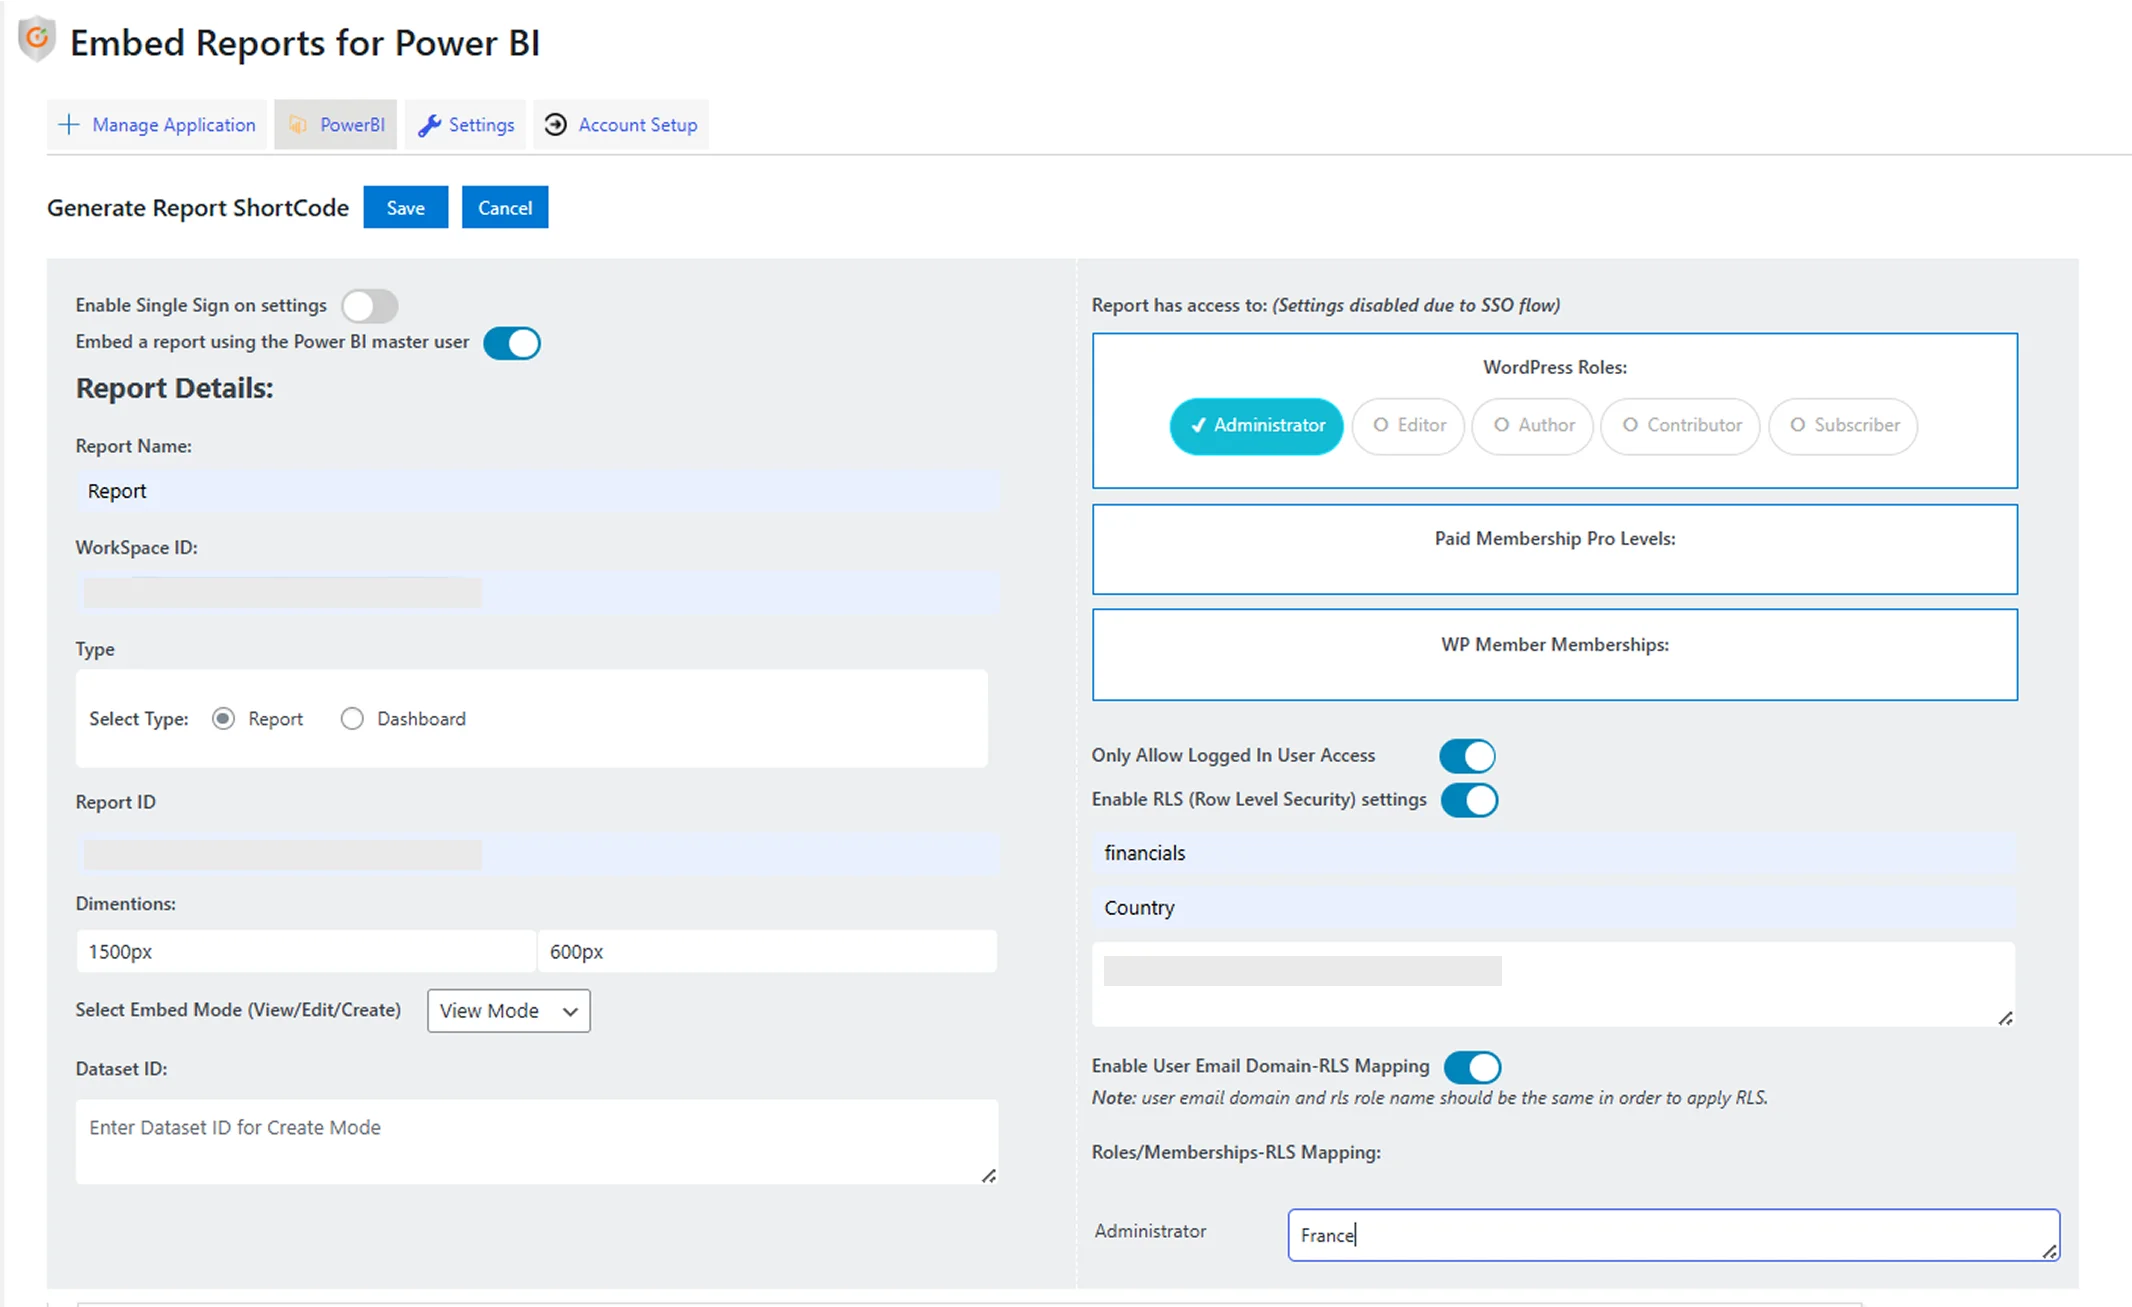Toggle Enable Single Sign on settings
The height and width of the screenshot is (1307, 2132).
tap(369, 306)
